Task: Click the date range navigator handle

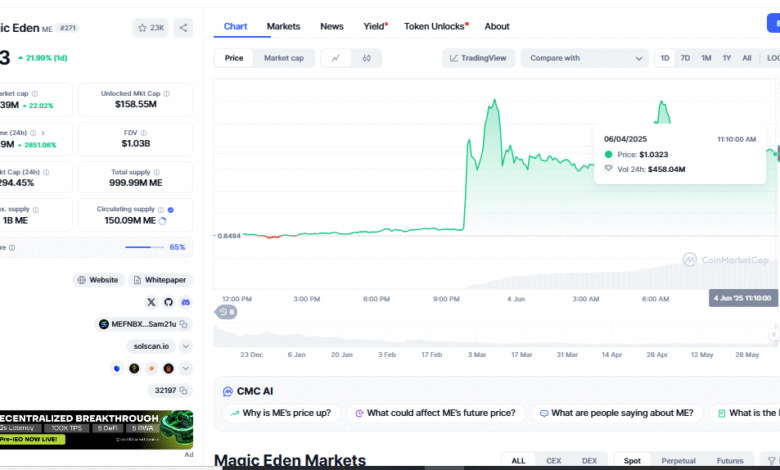Action: click(x=774, y=334)
